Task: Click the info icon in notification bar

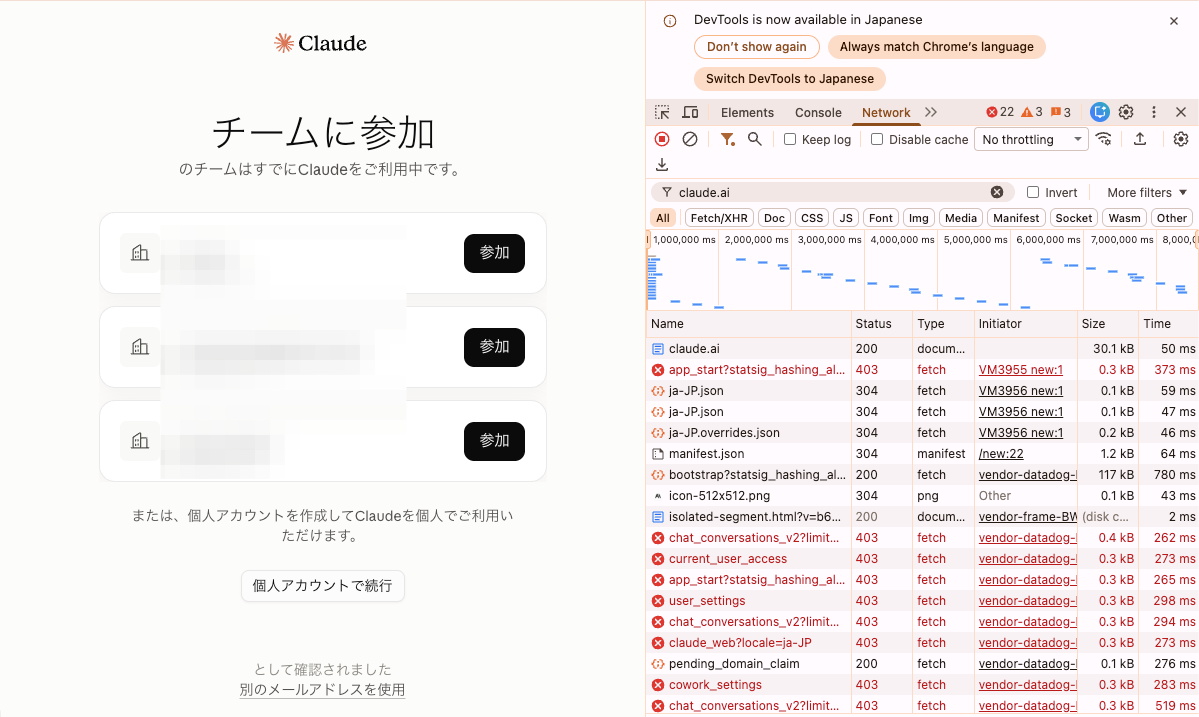Action: click(x=670, y=21)
